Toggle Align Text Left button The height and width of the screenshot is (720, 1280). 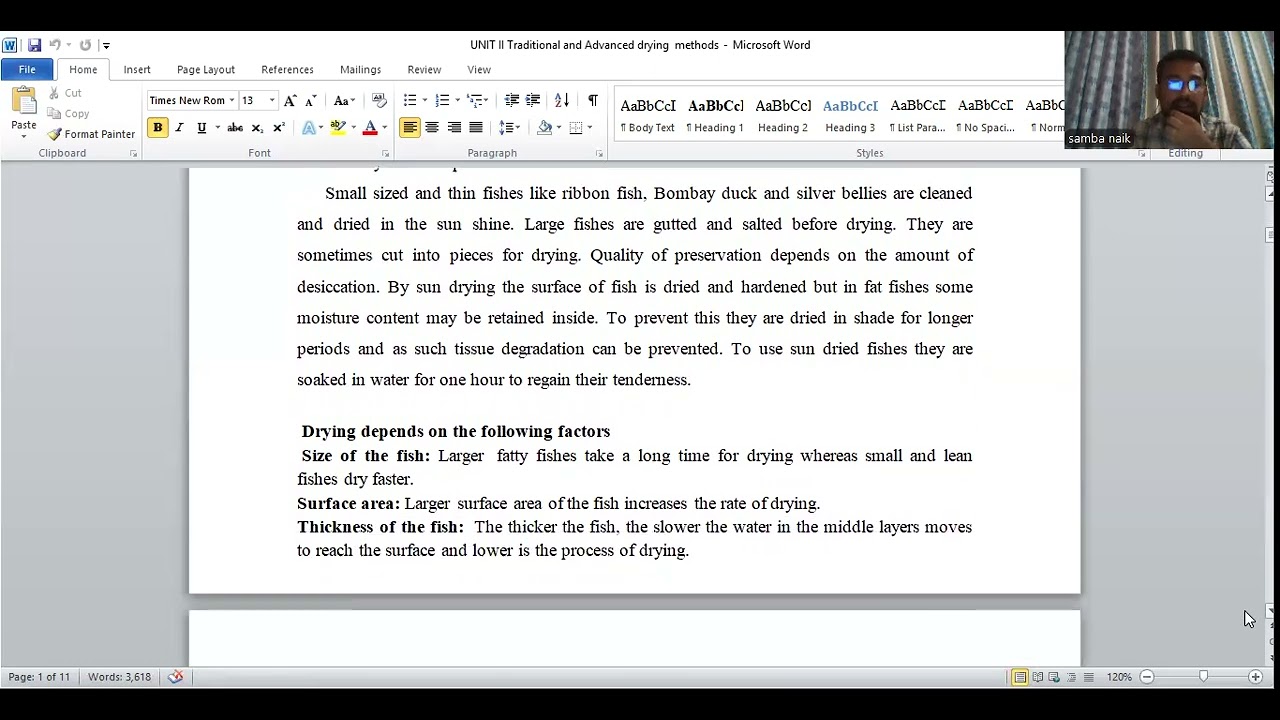(x=410, y=127)
